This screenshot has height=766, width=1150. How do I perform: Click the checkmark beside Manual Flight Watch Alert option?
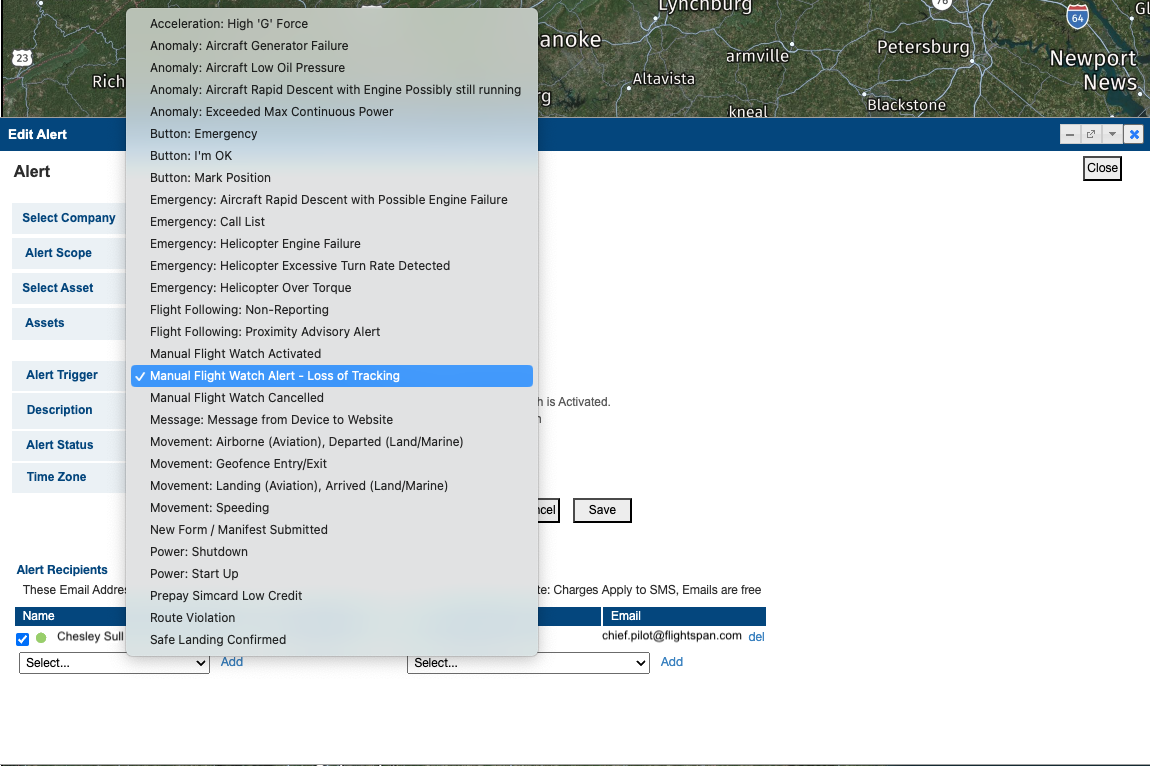click(139, 375)
